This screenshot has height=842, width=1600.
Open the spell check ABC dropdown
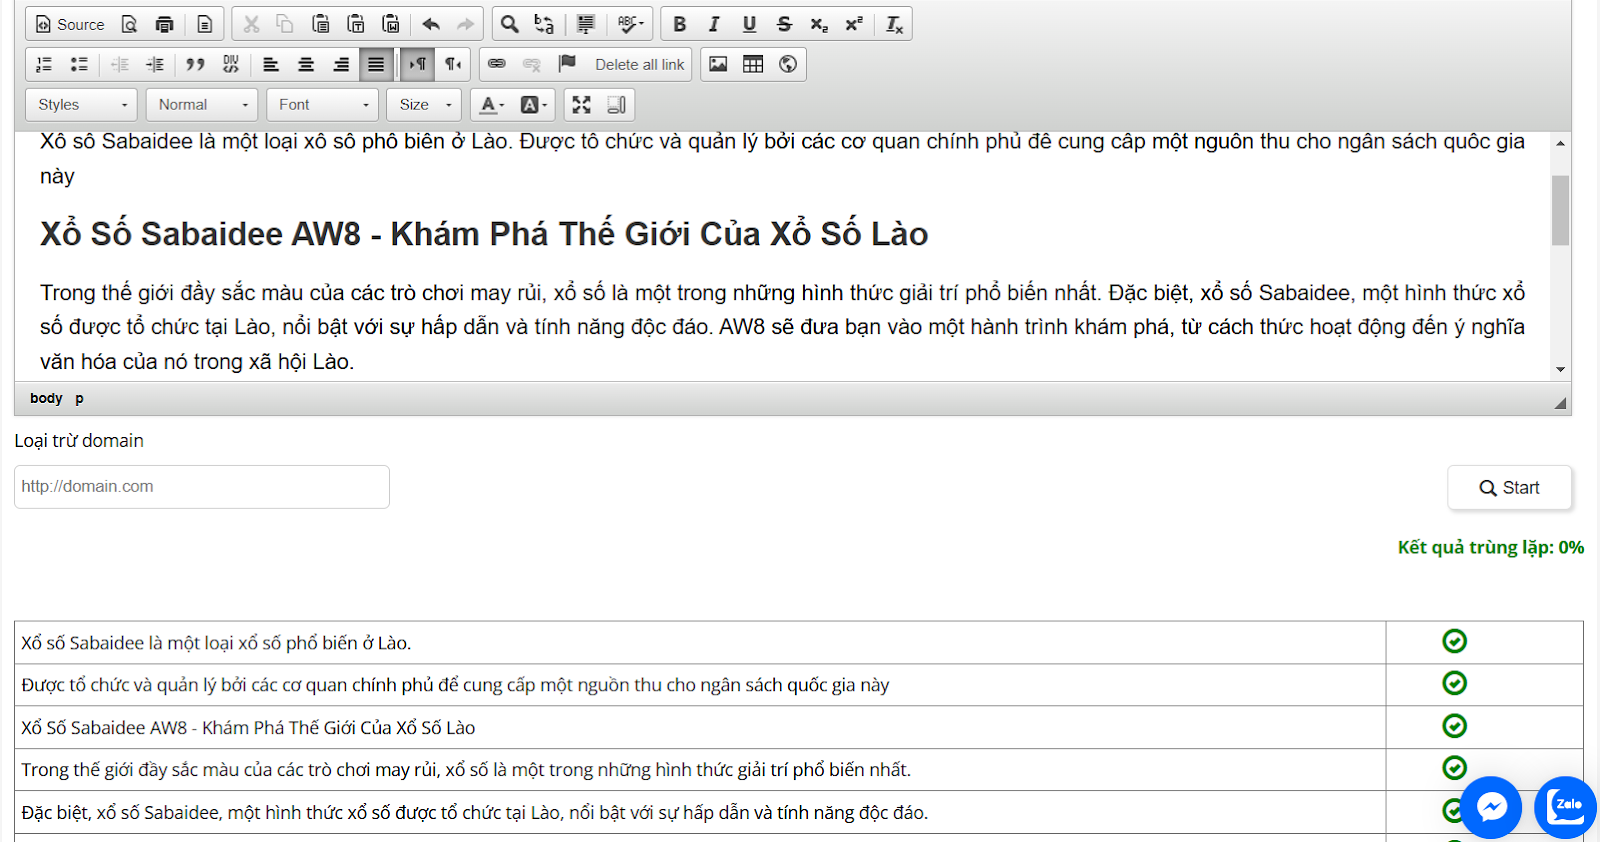pyautogui.click(x=630, y=24)
